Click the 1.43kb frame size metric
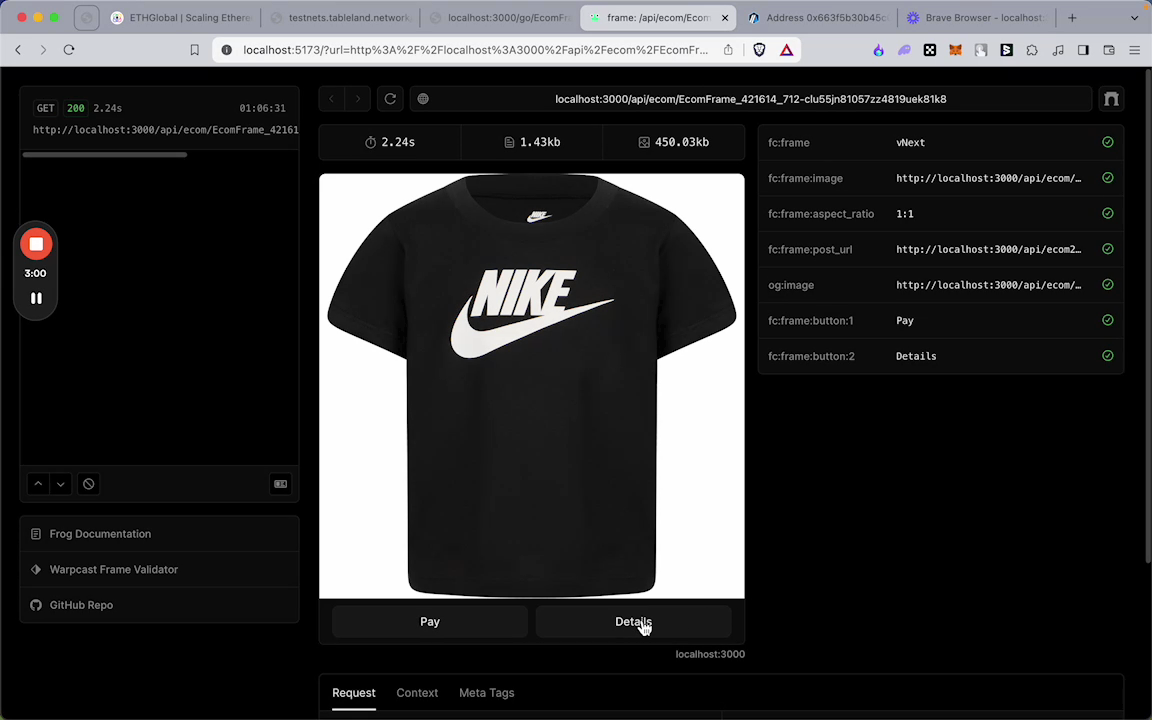Screen dimensions: 1152x720 pyautogui.click(x=532, y=143)
